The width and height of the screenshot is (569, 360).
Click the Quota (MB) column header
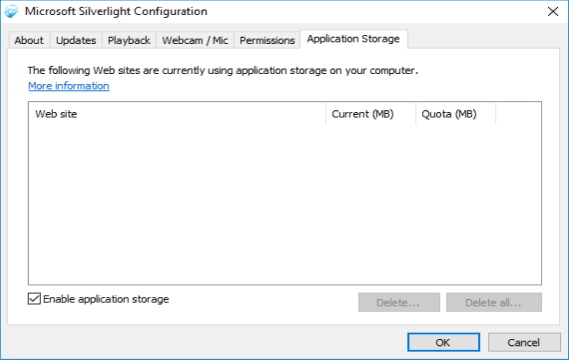pos(455,114)
